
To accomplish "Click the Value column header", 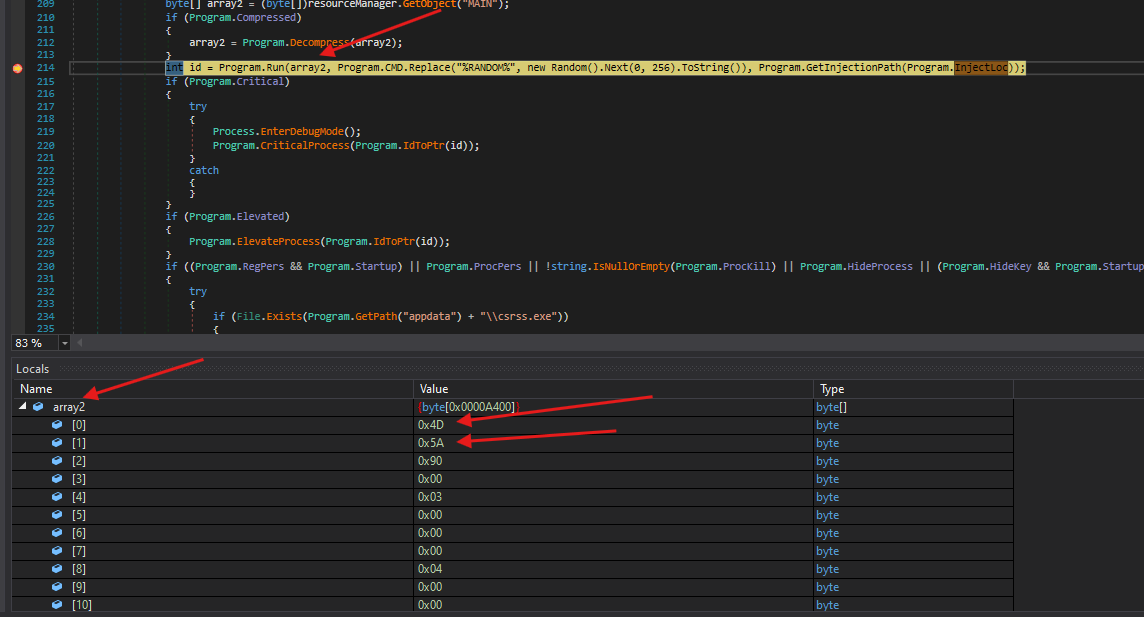I will 613,389.
